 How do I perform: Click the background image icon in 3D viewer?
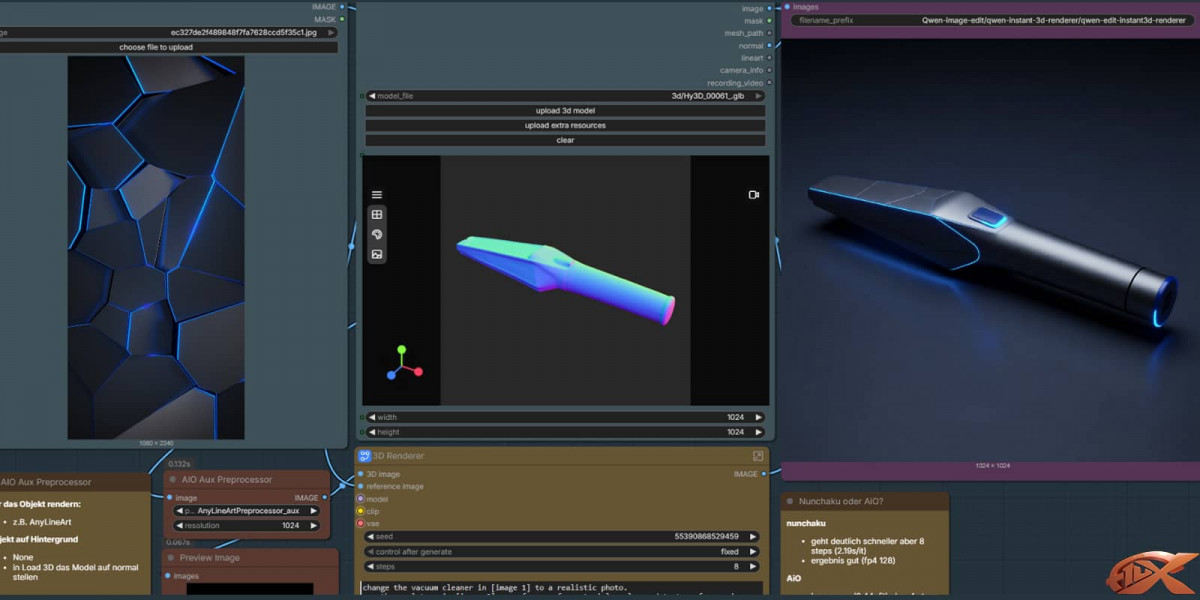pyautogui.click(x=377, y=254)
